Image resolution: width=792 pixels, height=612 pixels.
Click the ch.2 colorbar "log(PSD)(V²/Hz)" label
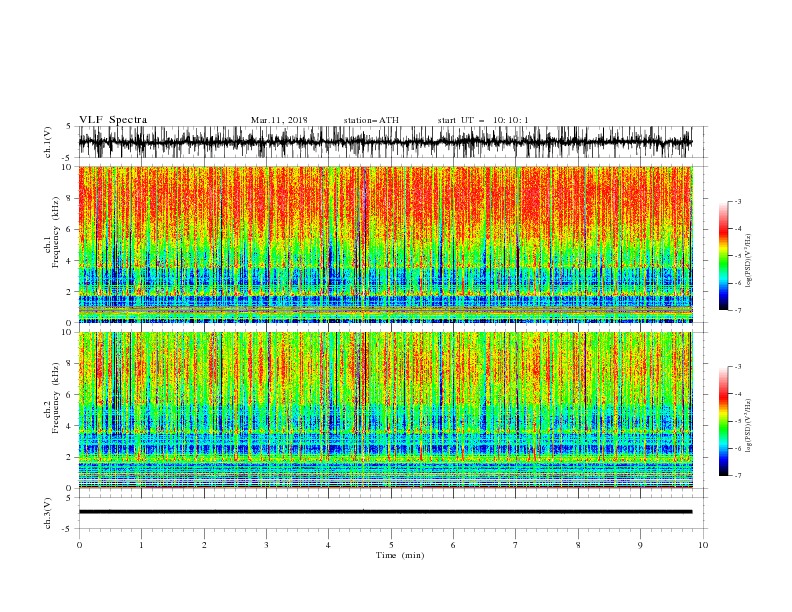pyautogui.click(x=748, y=426)
